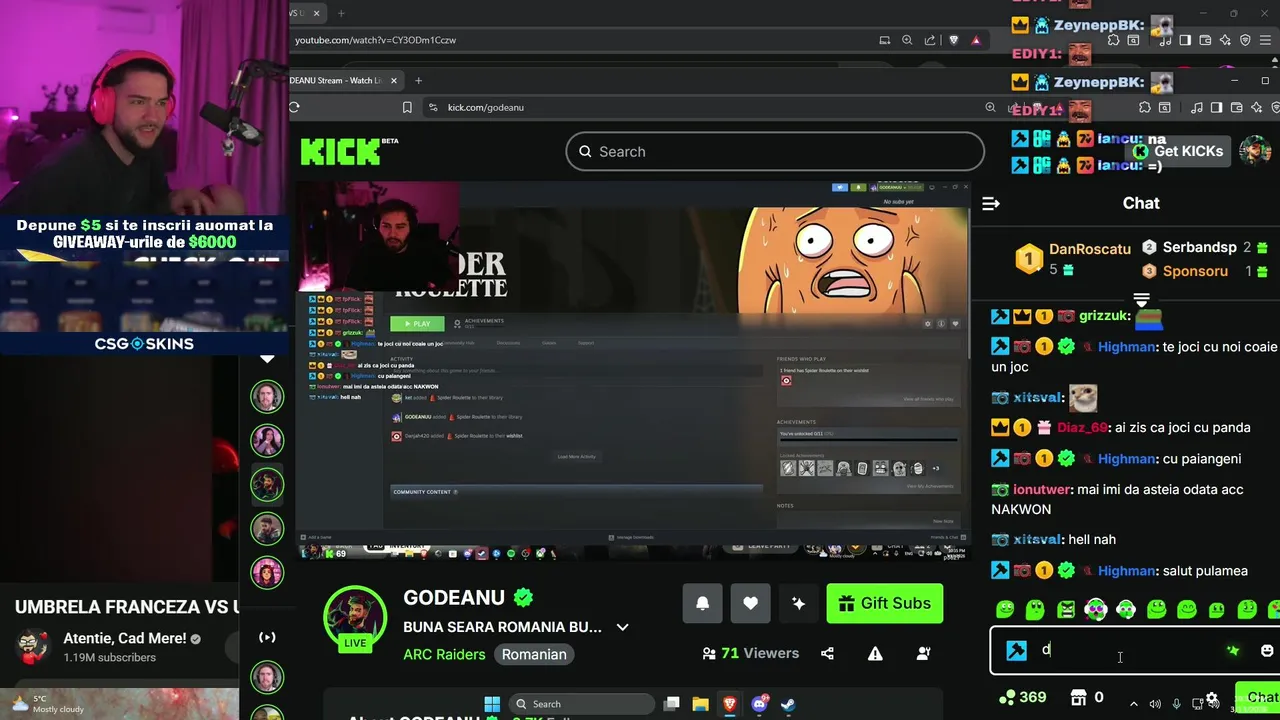
Task: Open the emoji picker smiley in the chat box
Action: tap(1267, 650)
